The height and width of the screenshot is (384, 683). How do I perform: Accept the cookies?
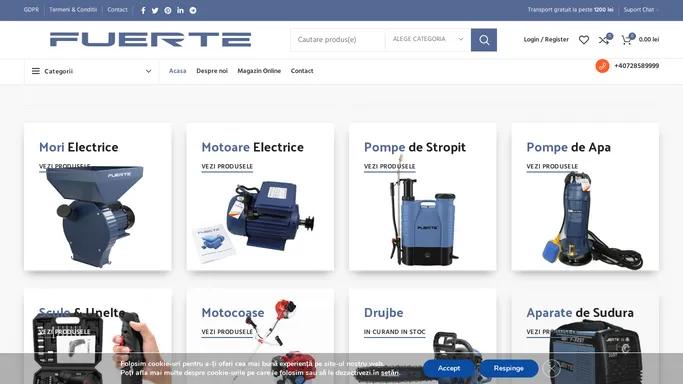[x=449, y=368]
